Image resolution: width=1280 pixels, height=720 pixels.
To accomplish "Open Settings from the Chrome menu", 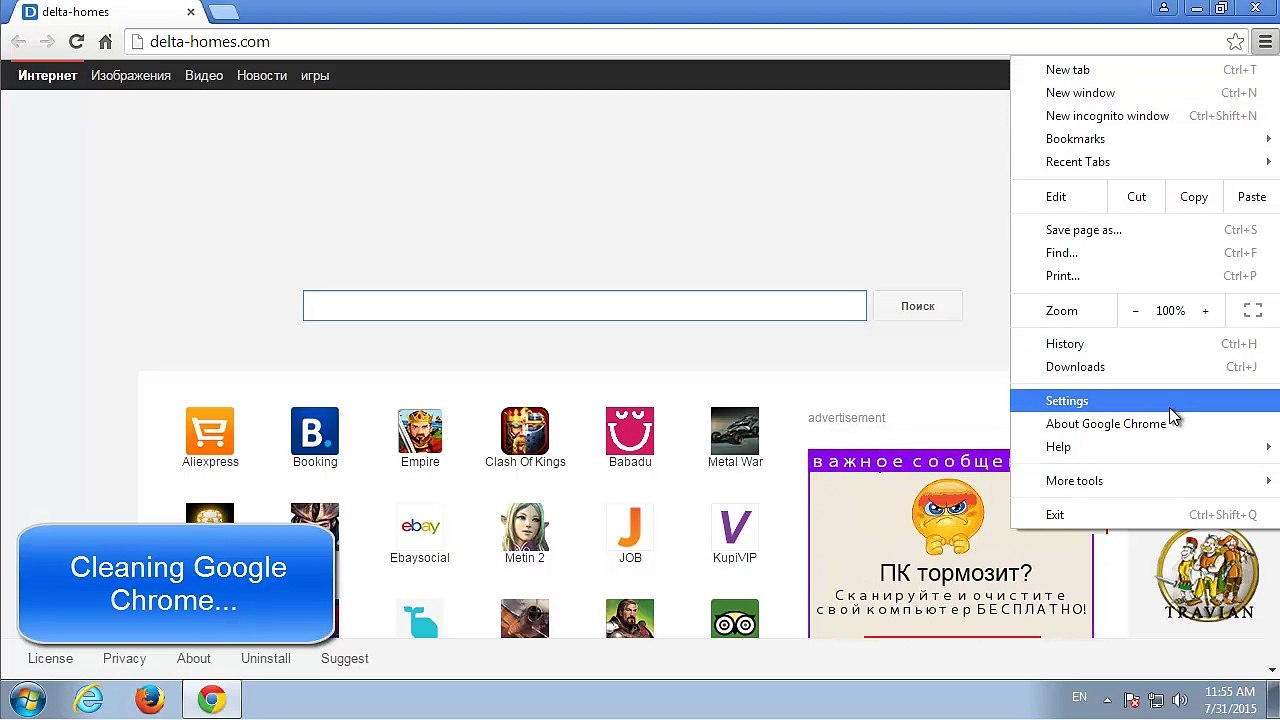I will coord(1145,401).
